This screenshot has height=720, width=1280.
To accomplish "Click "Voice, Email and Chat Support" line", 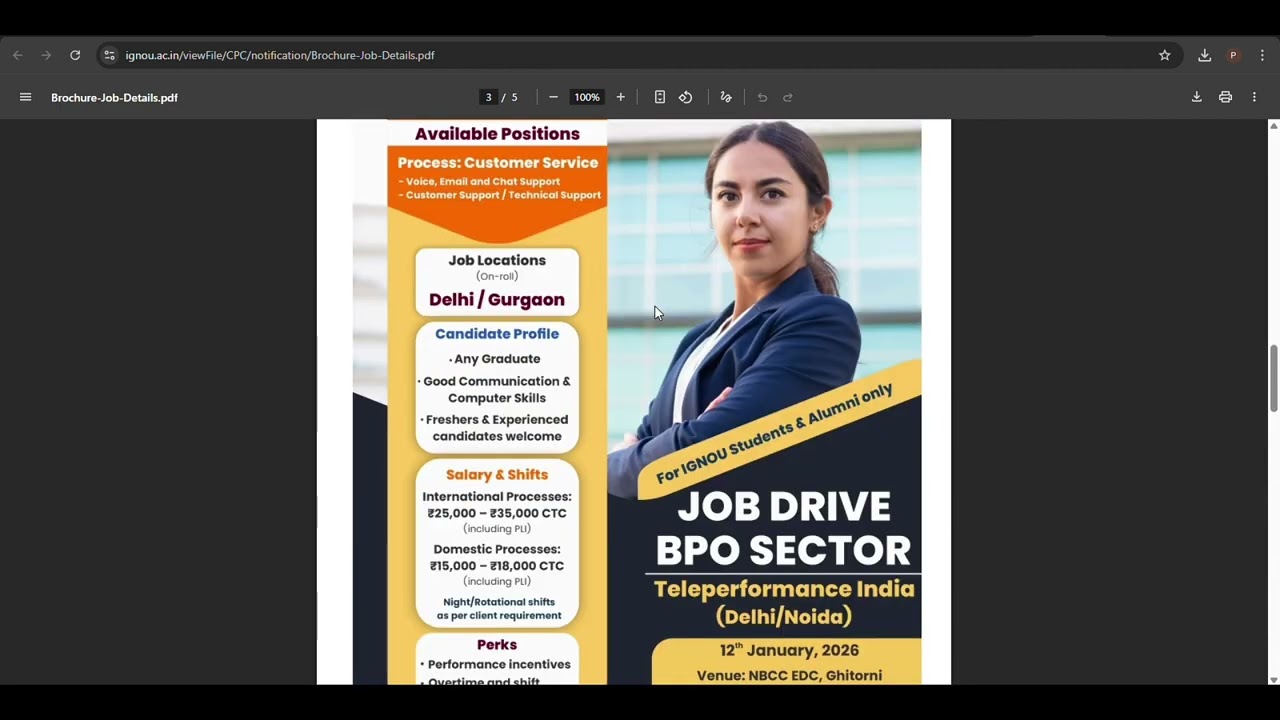I will point(481,182).
